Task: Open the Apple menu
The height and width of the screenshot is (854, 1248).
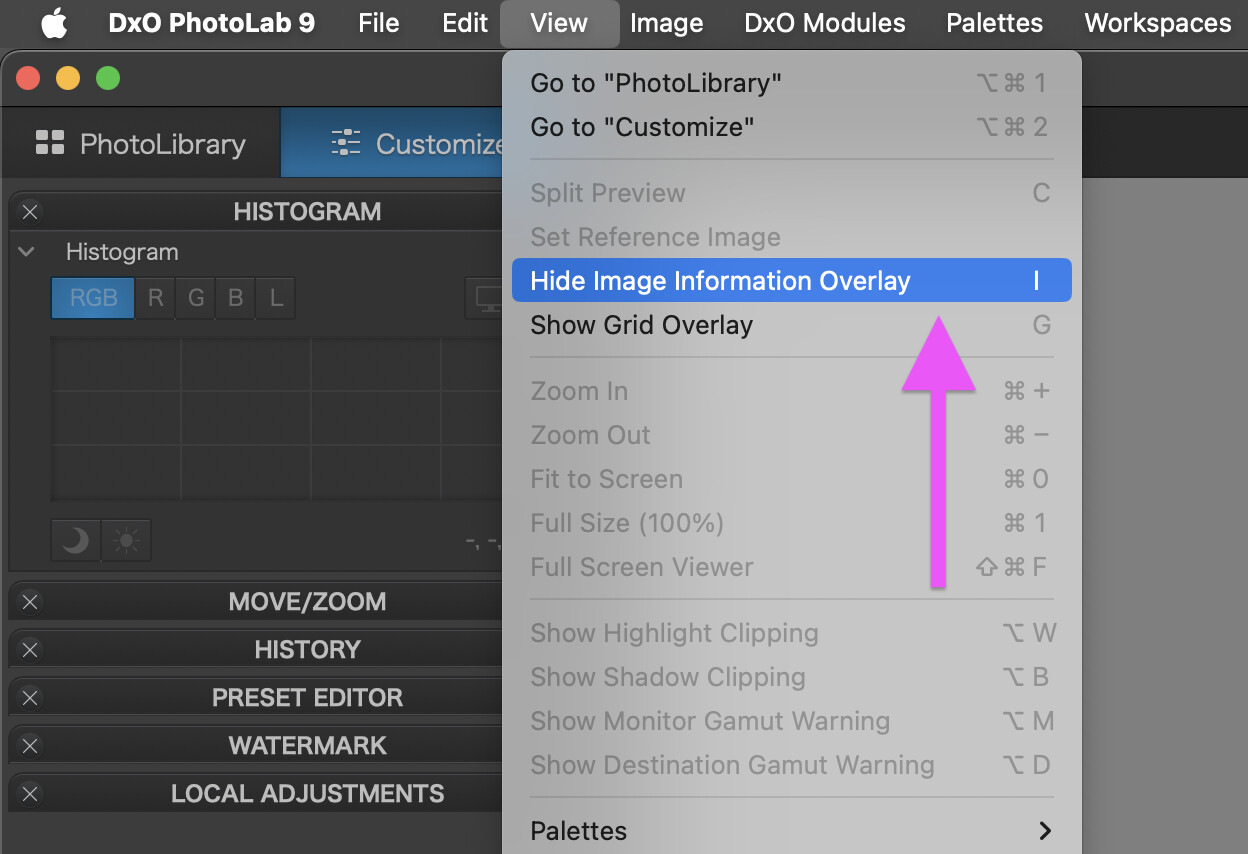Action: pyautogui.click(x=54, y=23)
